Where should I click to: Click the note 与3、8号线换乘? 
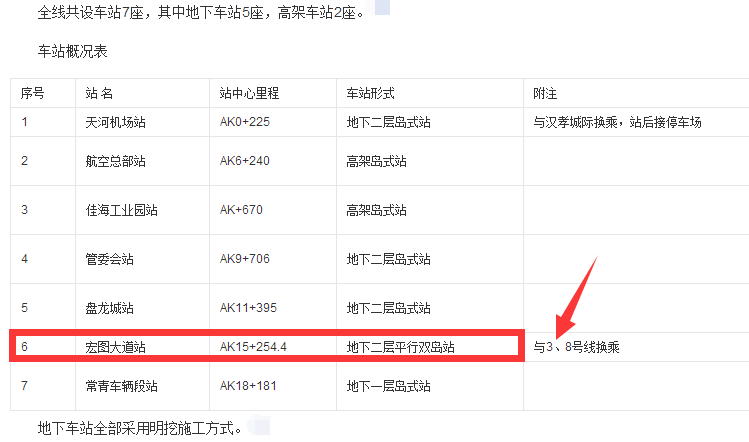[577, 347]
